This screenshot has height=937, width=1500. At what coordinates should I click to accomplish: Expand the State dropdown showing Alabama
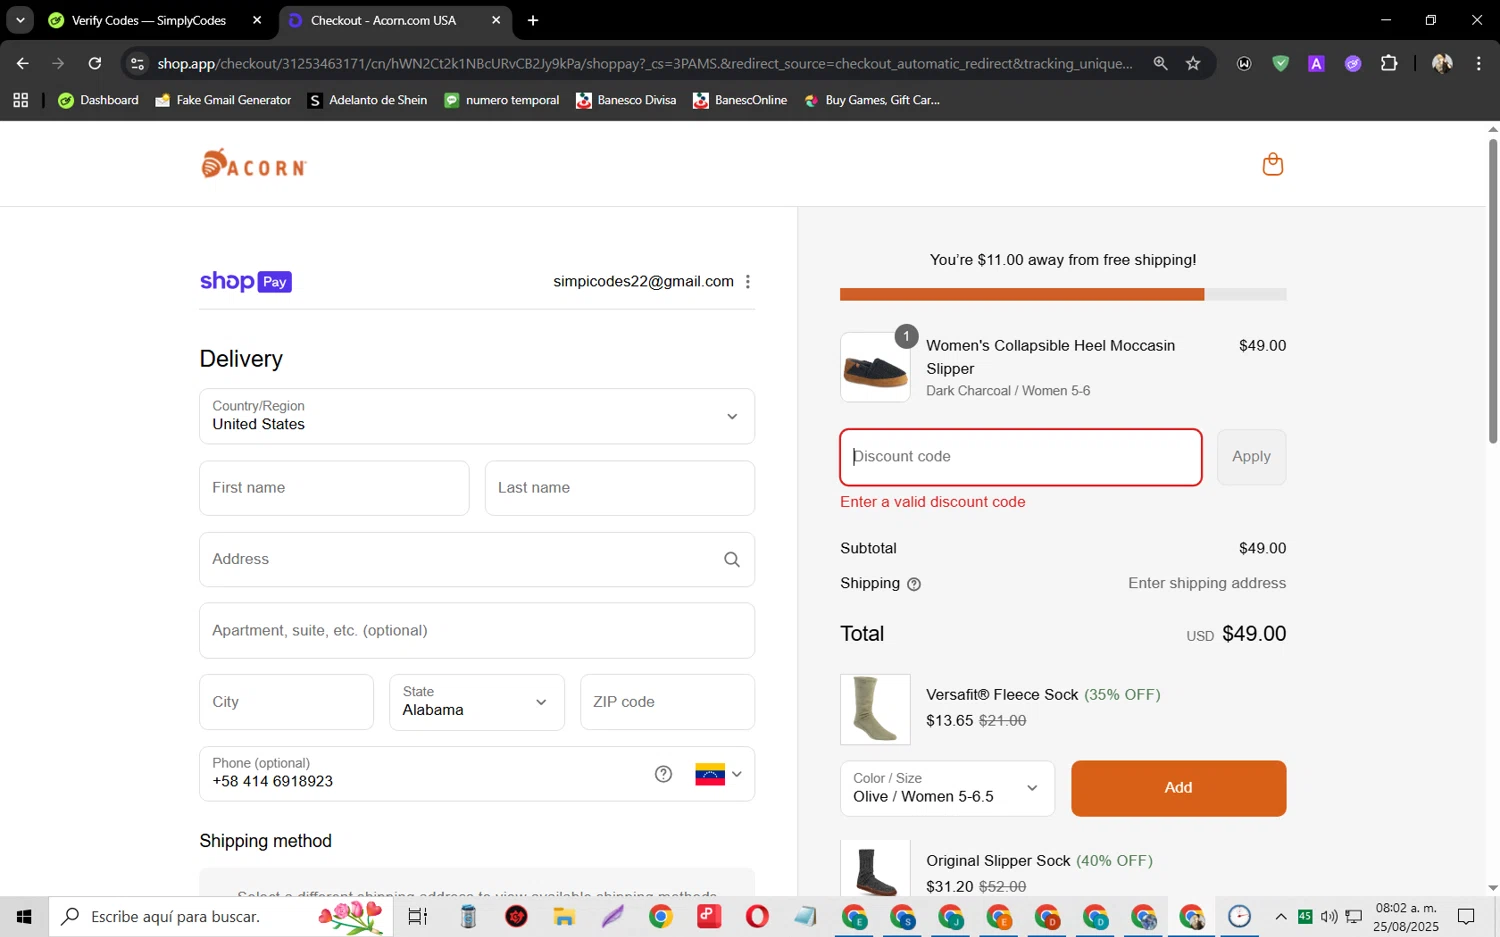point(477,702)
